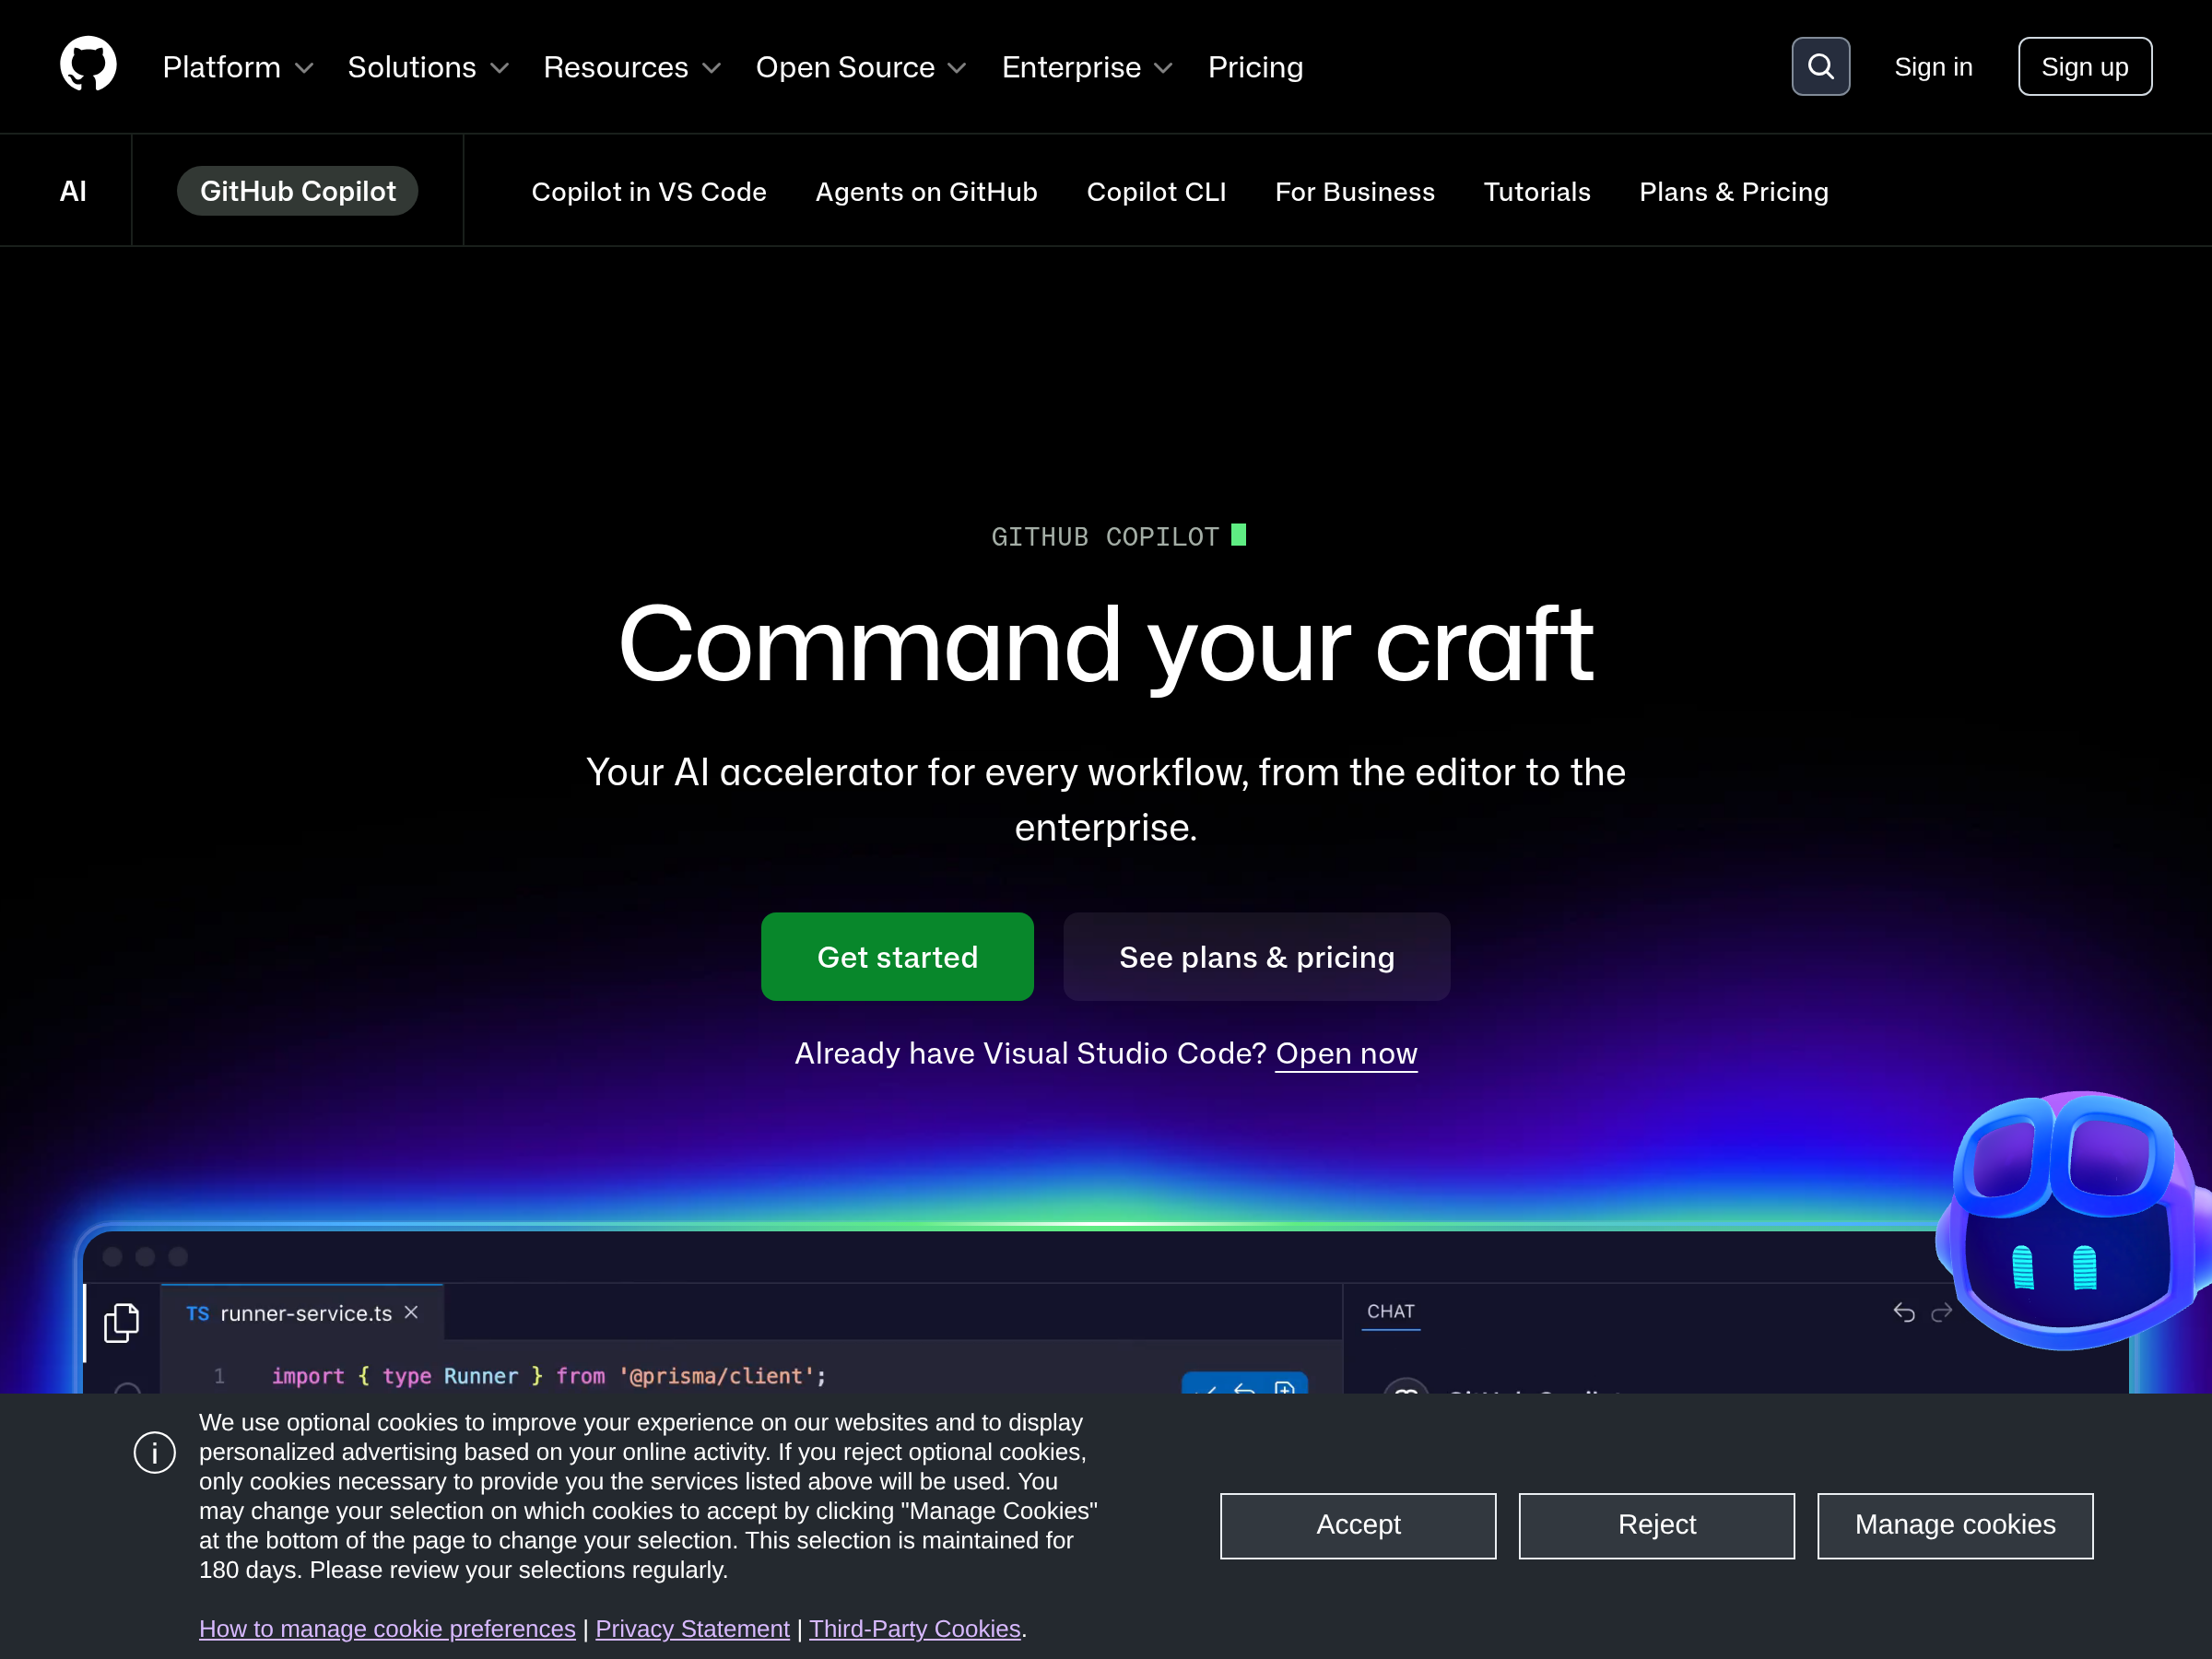2212x1659 pixels.
Task: Click the redo arrow in Chat panel
Action: tap(1941, 1312)
